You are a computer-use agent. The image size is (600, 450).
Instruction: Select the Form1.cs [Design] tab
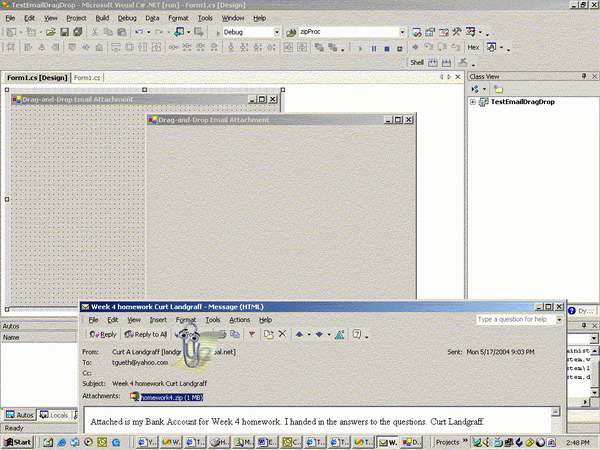tap(37, 78)
